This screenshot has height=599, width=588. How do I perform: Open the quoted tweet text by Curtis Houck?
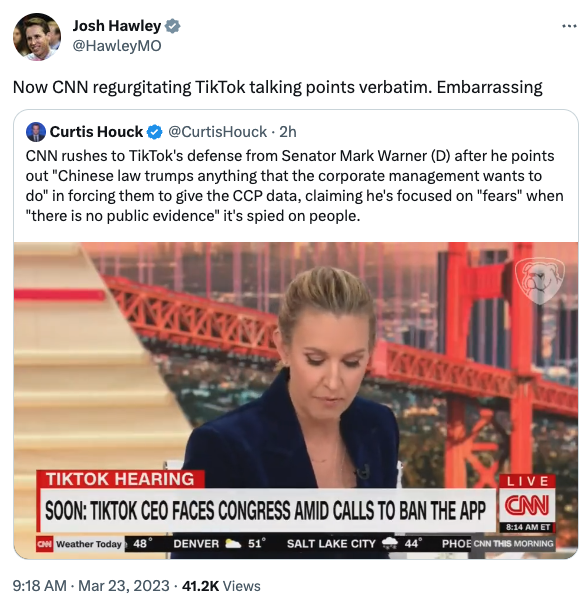[294, 186]
